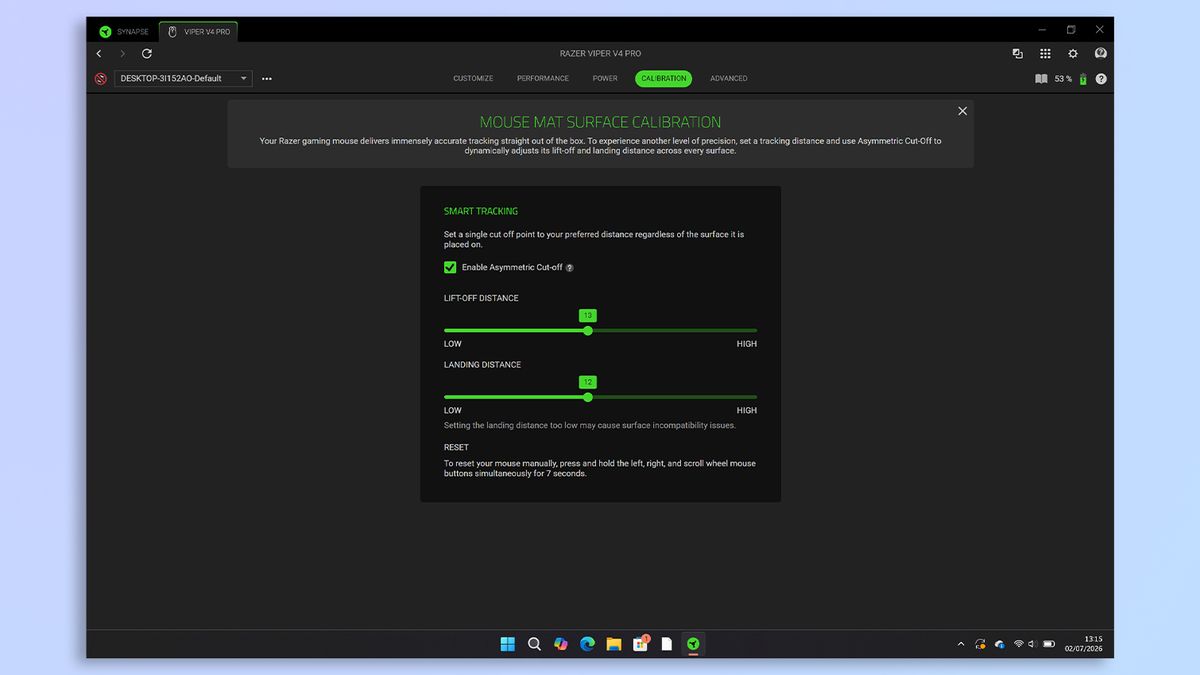Select the CALIBRATION tab

pyautogui.click(x=664, y=78)
